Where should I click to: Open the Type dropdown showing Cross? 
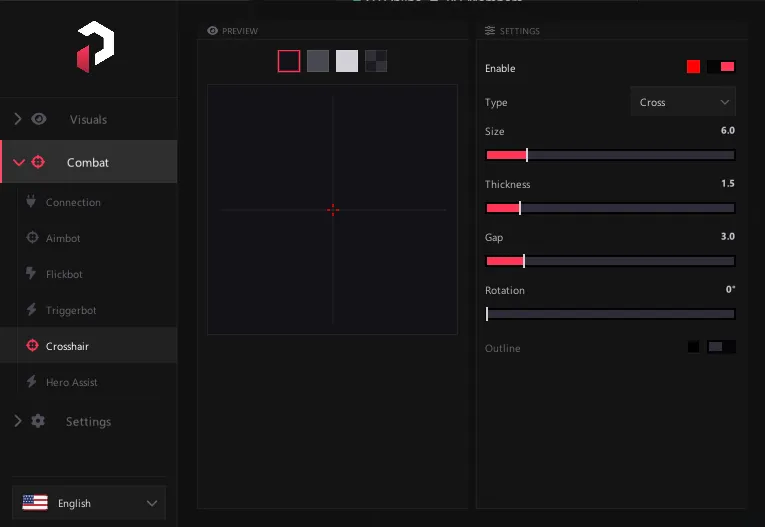[683, 102]
